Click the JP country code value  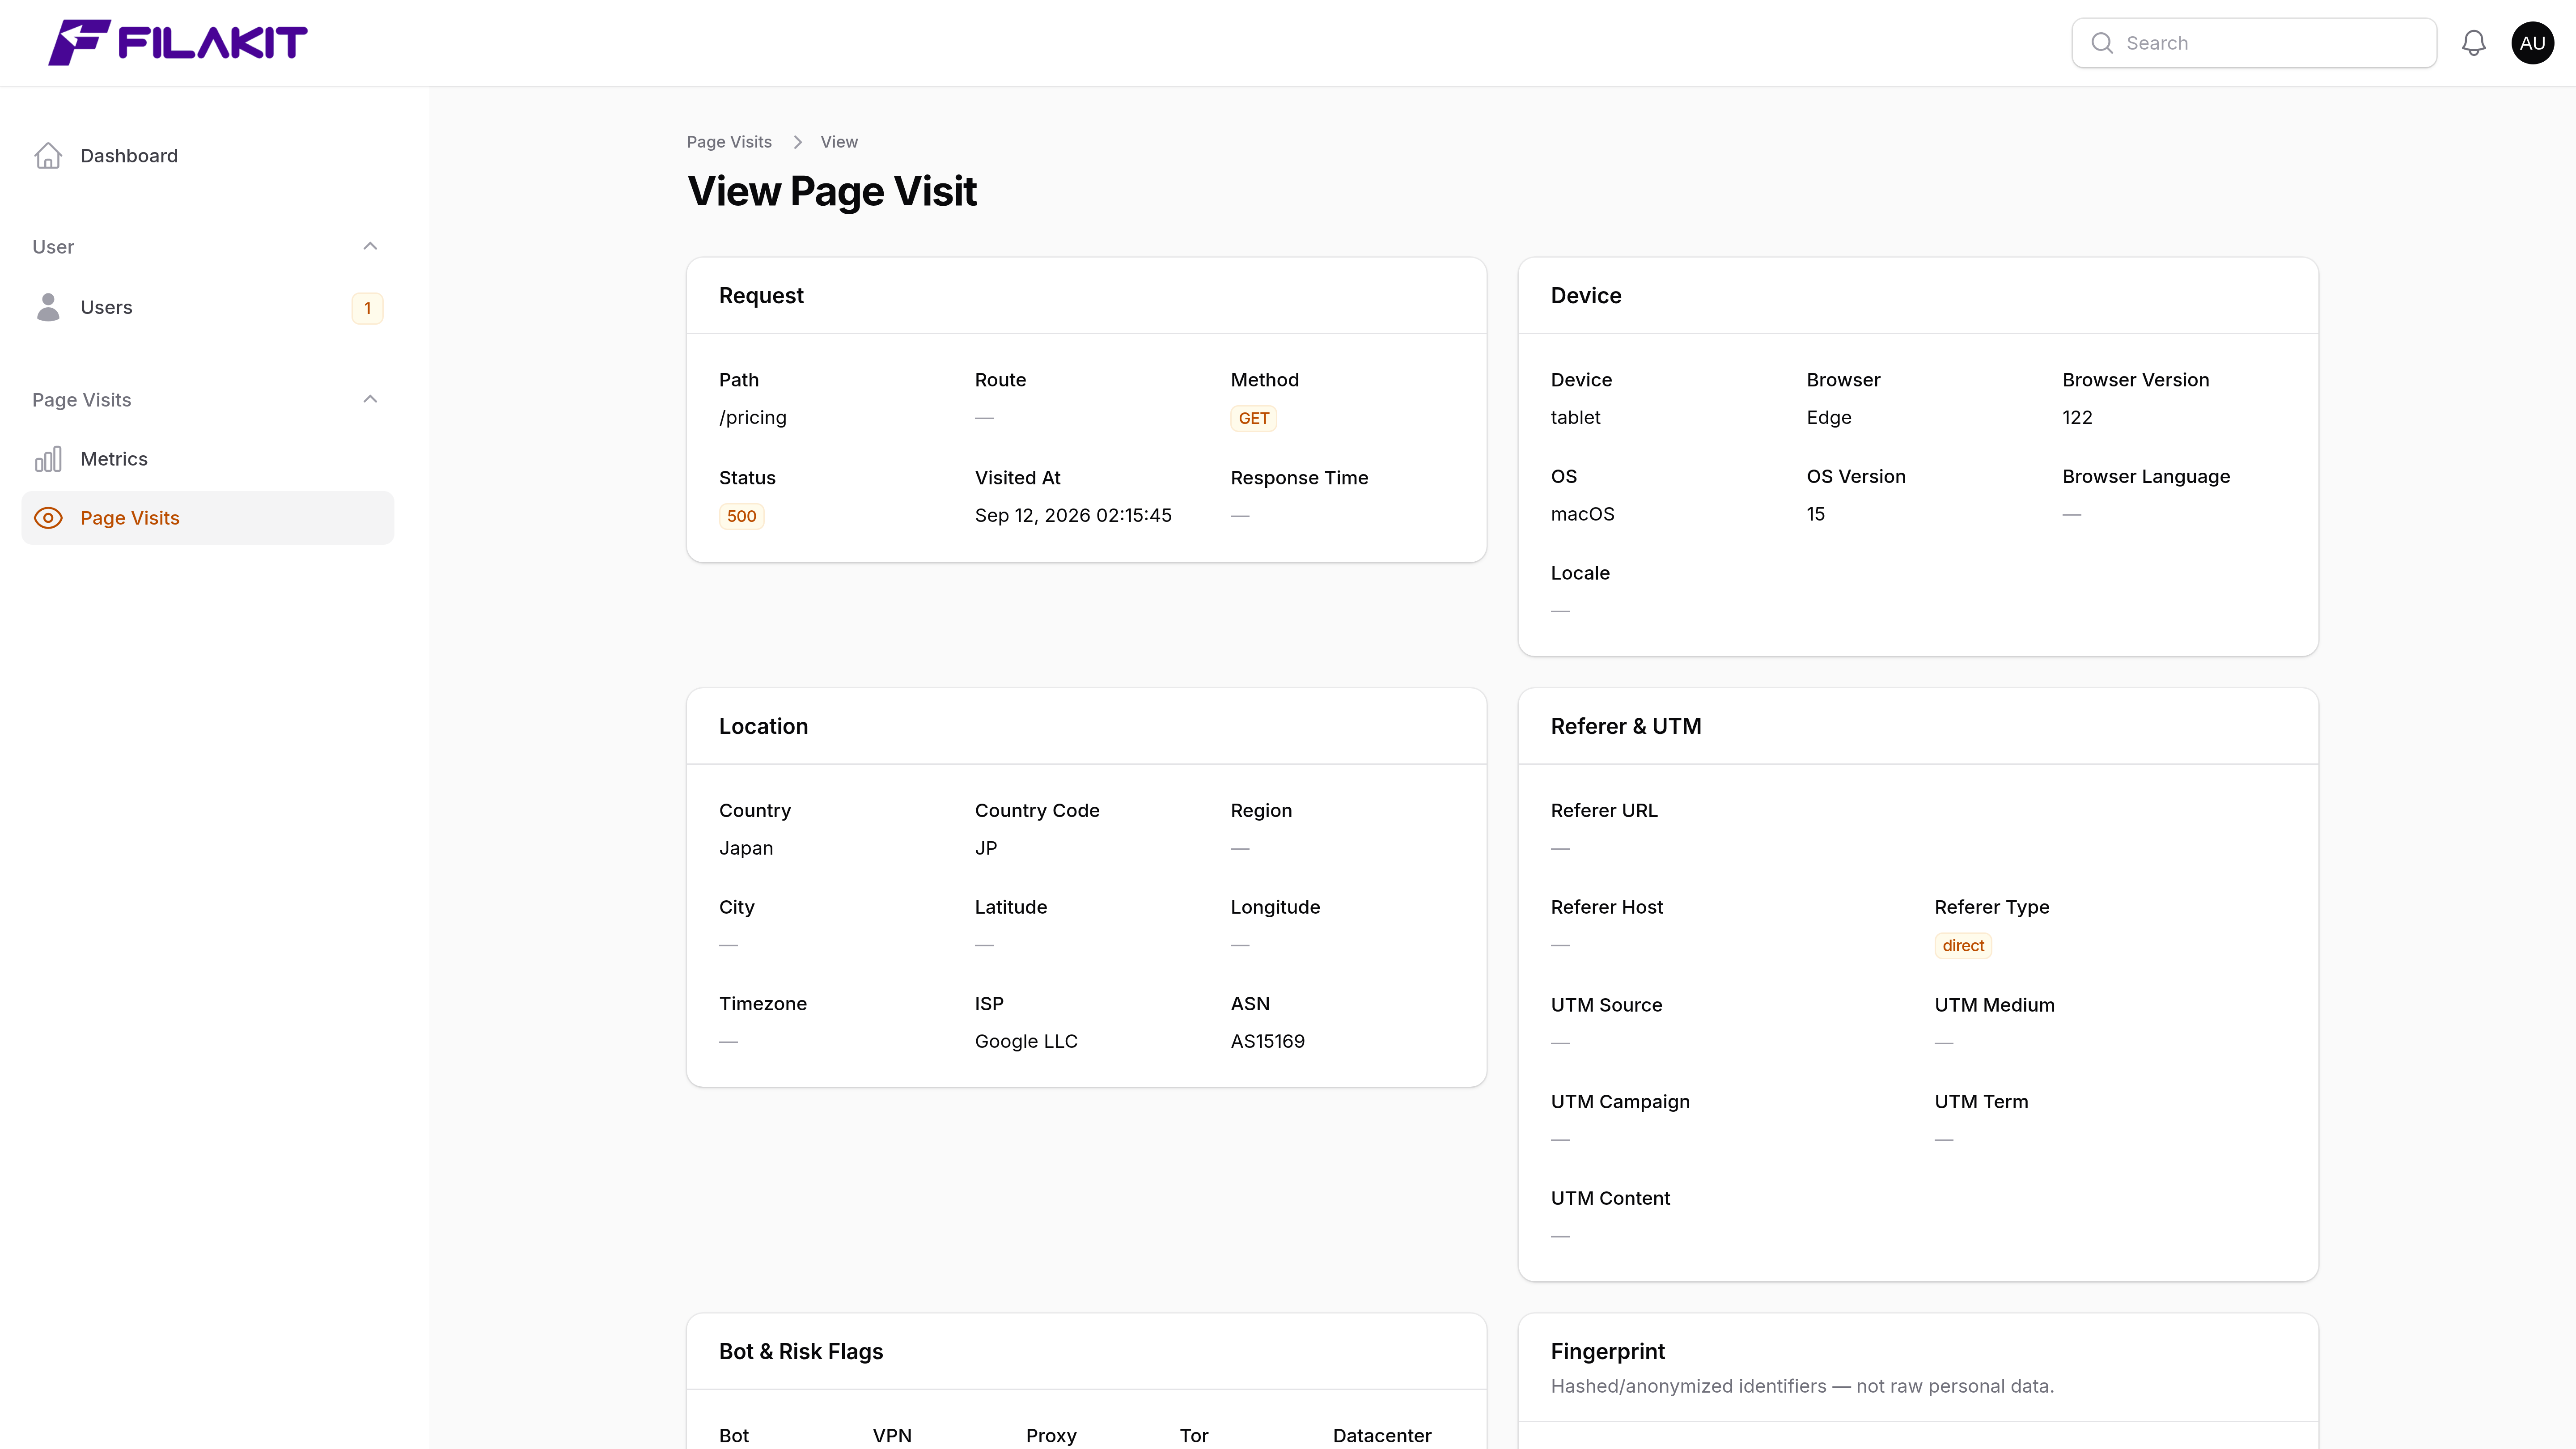(x=986, y=848)
